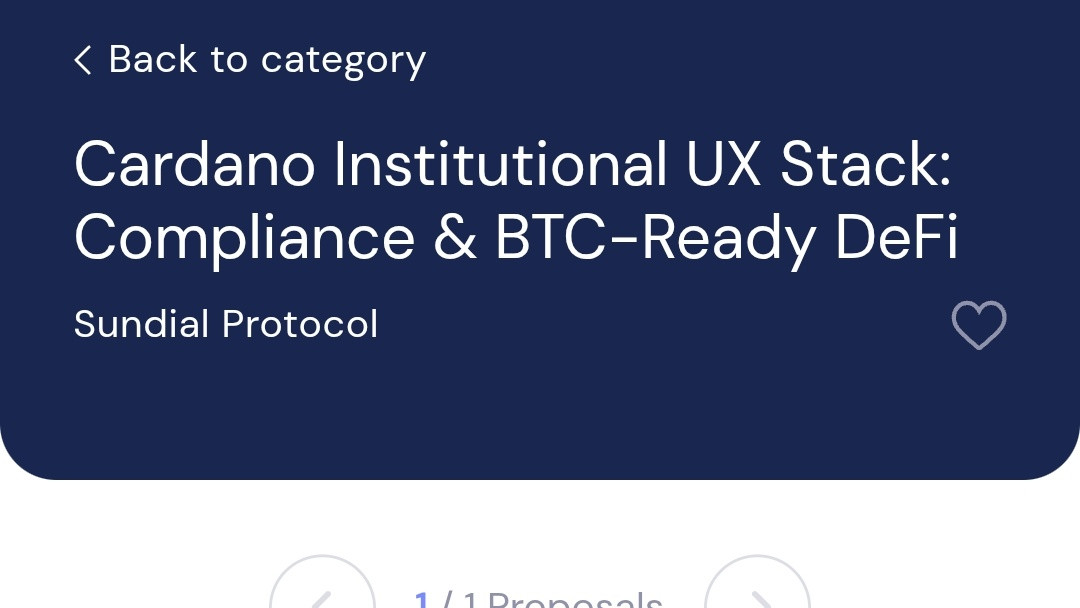The width and height of the screenshot is (1080, 608).
Task: Click the word Back beside the chevron
Action: pos(153,59)
